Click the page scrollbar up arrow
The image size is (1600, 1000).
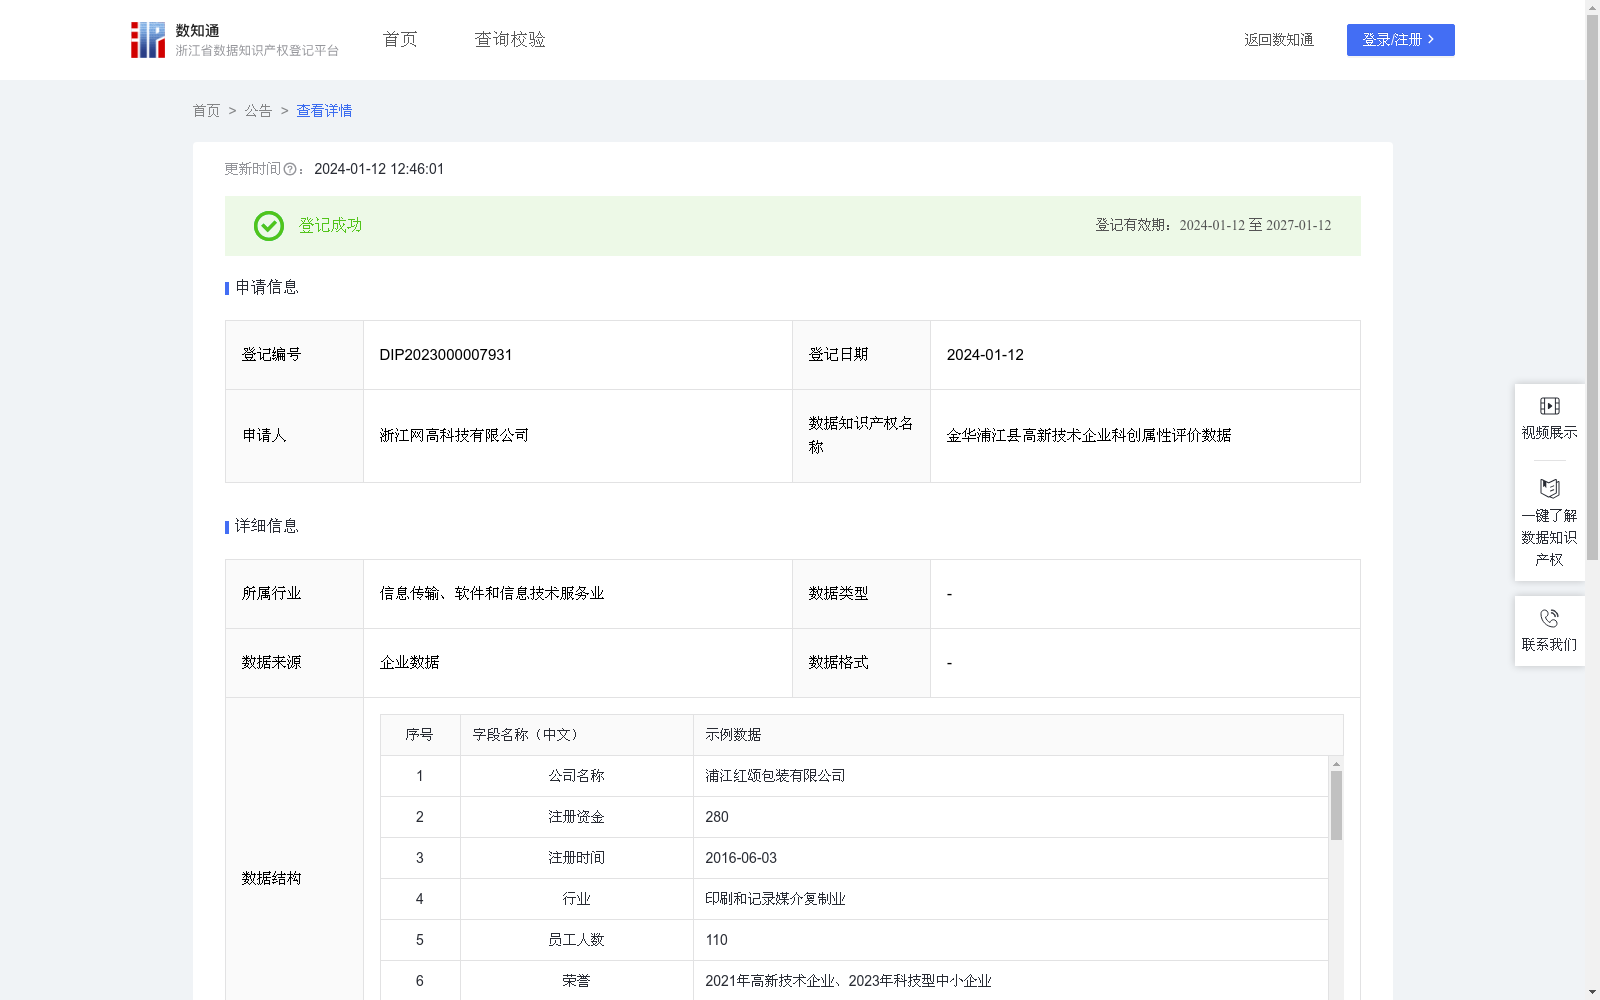coord(1592,7)
